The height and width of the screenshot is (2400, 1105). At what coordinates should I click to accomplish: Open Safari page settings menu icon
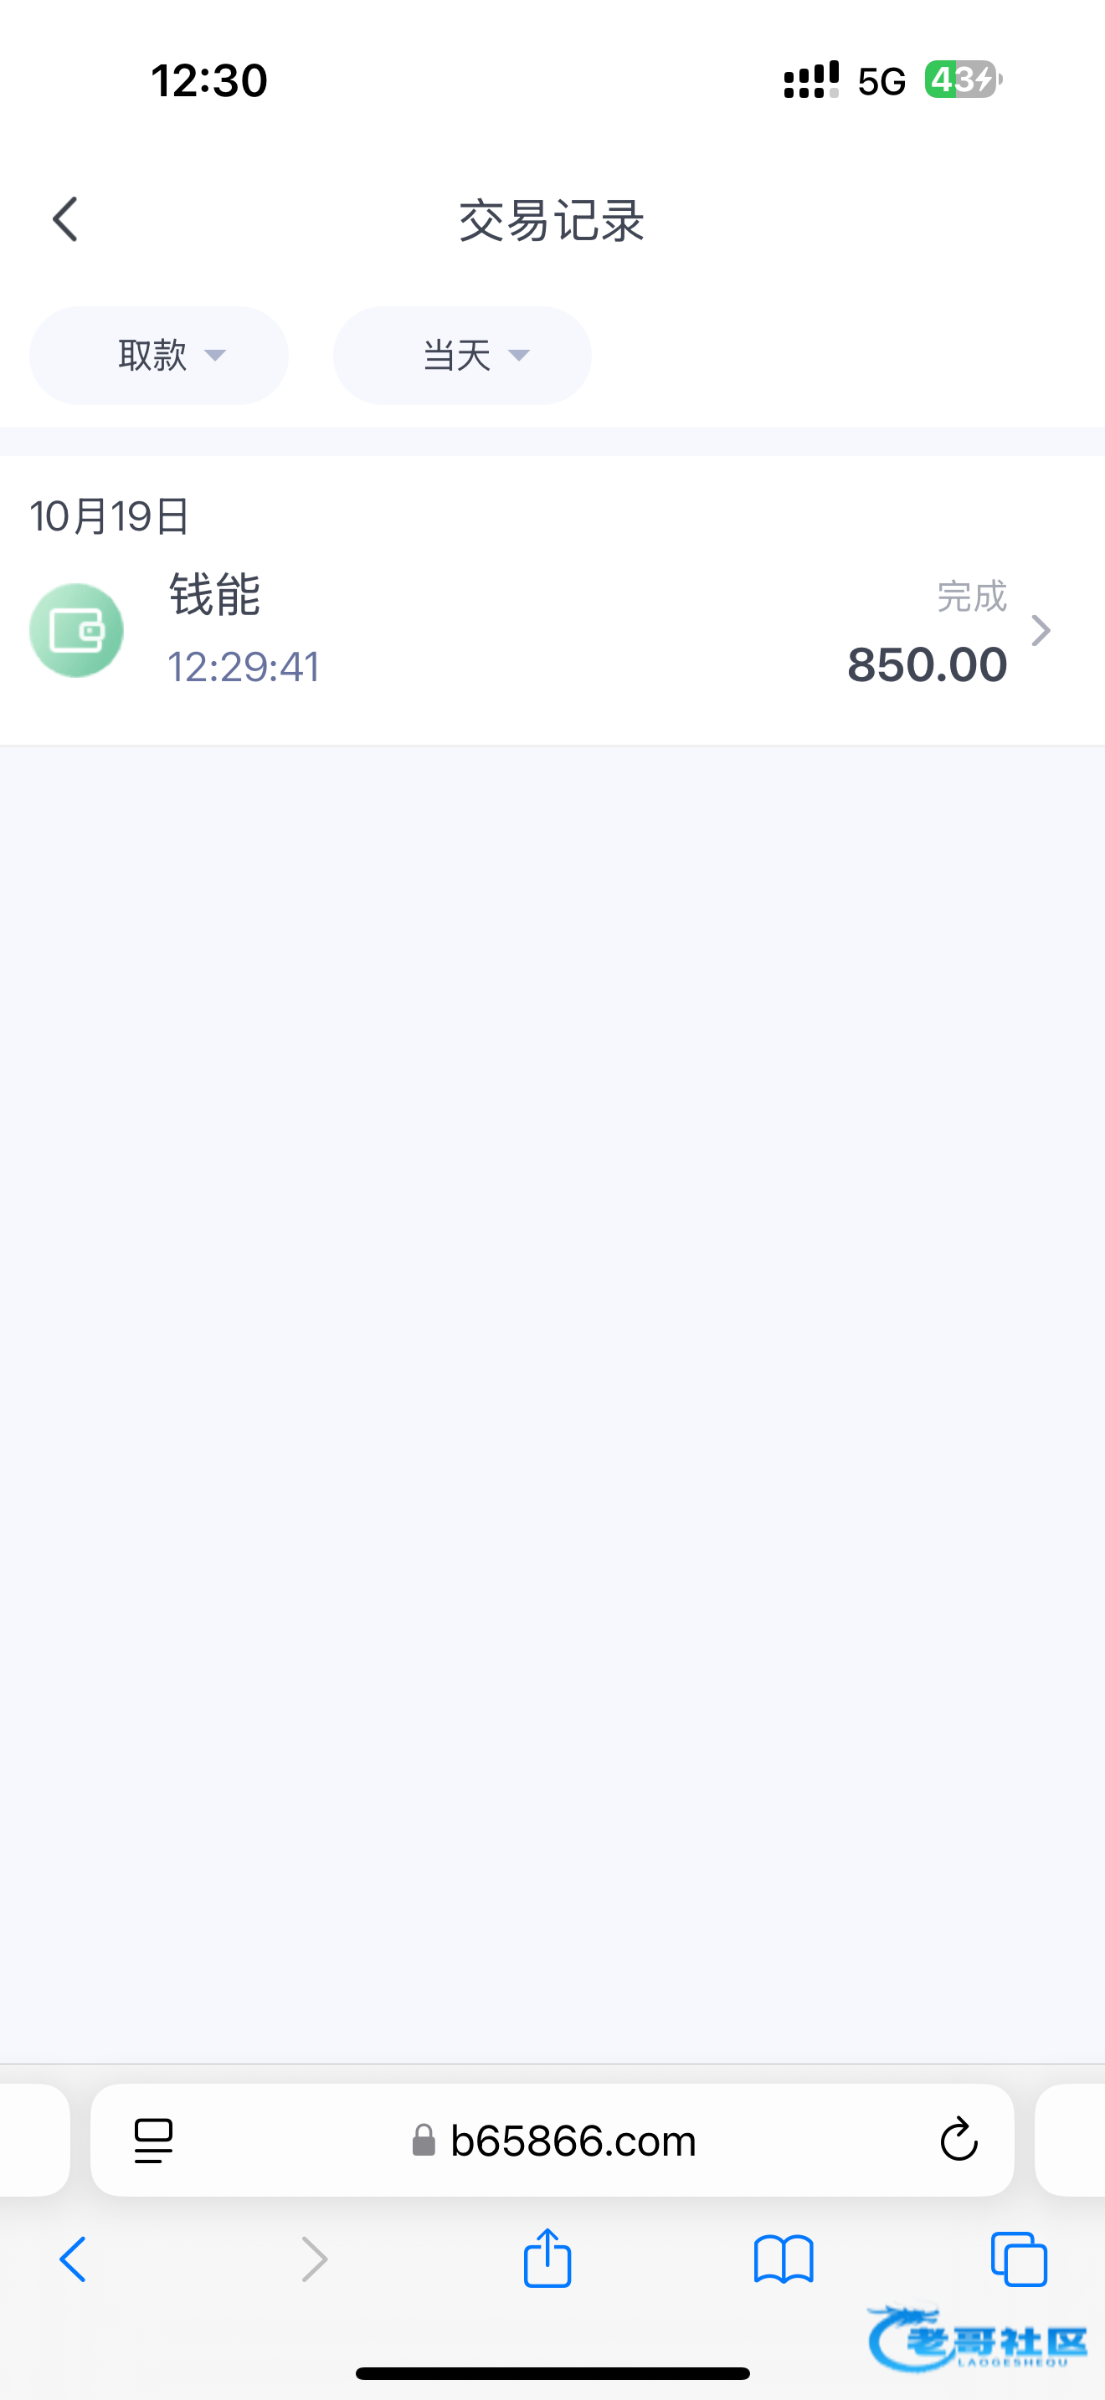[x=154, y=2141]
